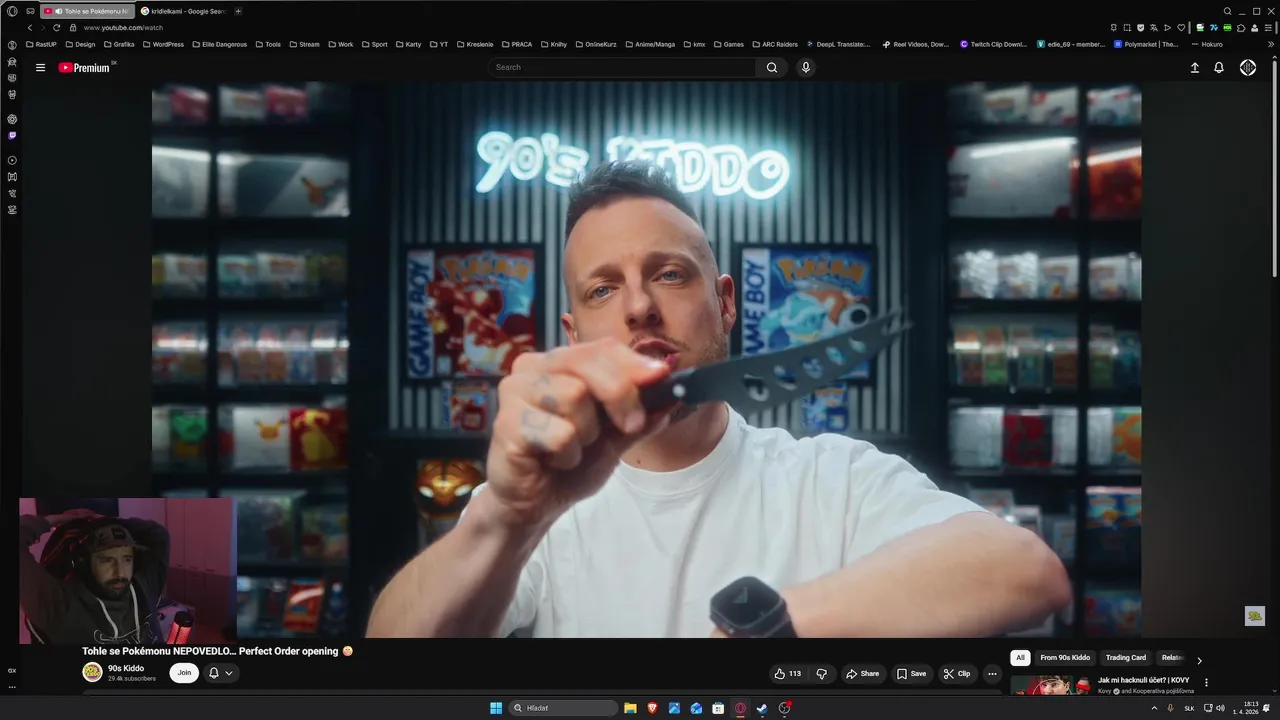The height and width of the screenshot is (720, 1280).
Task: Save the video to a playlist
Action: [911, 674]
